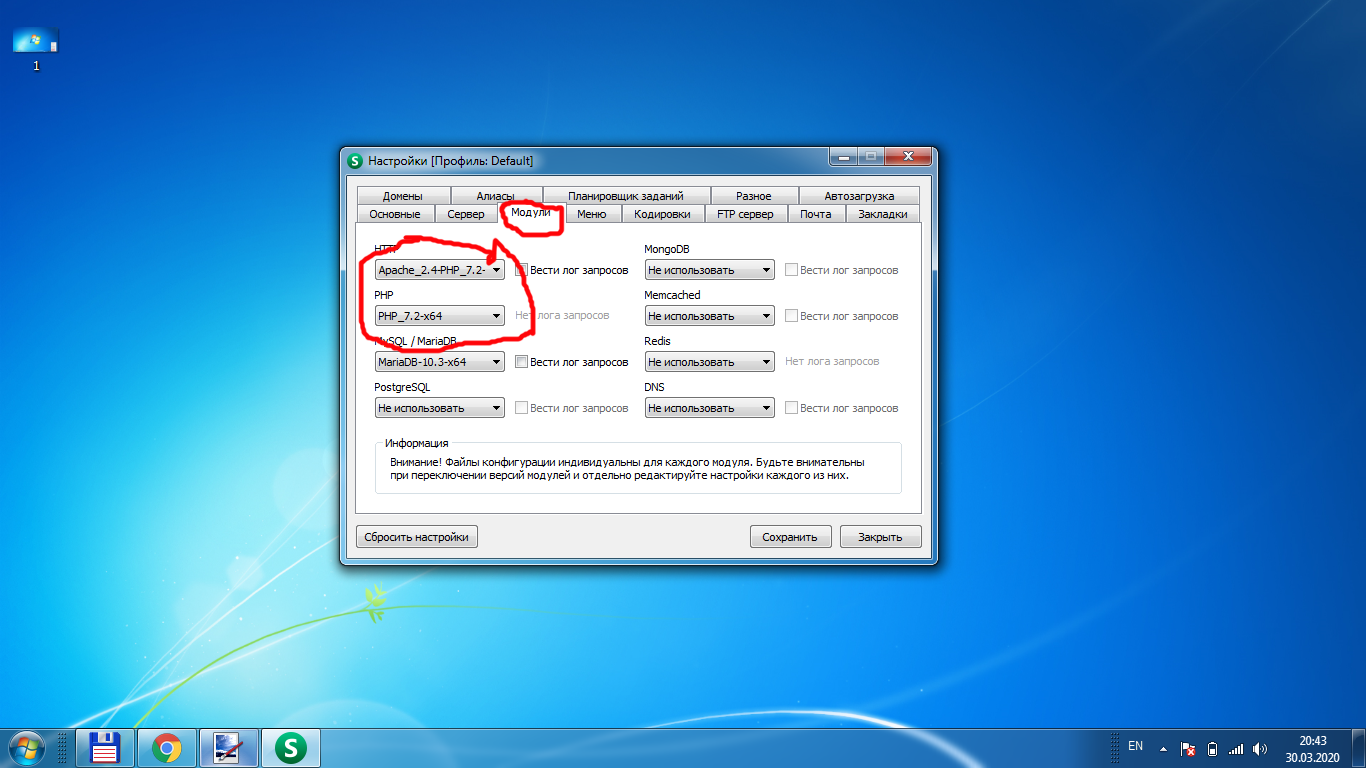1366x768 pixels.
Task: Enable request logging for HTTP module
Action: coord(521,270)
